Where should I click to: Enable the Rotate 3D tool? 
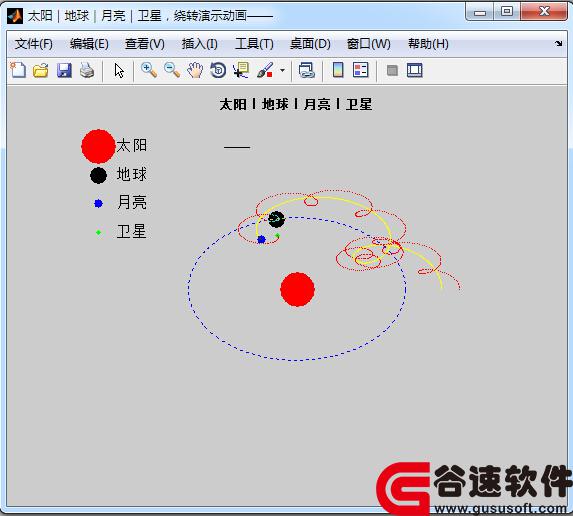pos(218,70)
